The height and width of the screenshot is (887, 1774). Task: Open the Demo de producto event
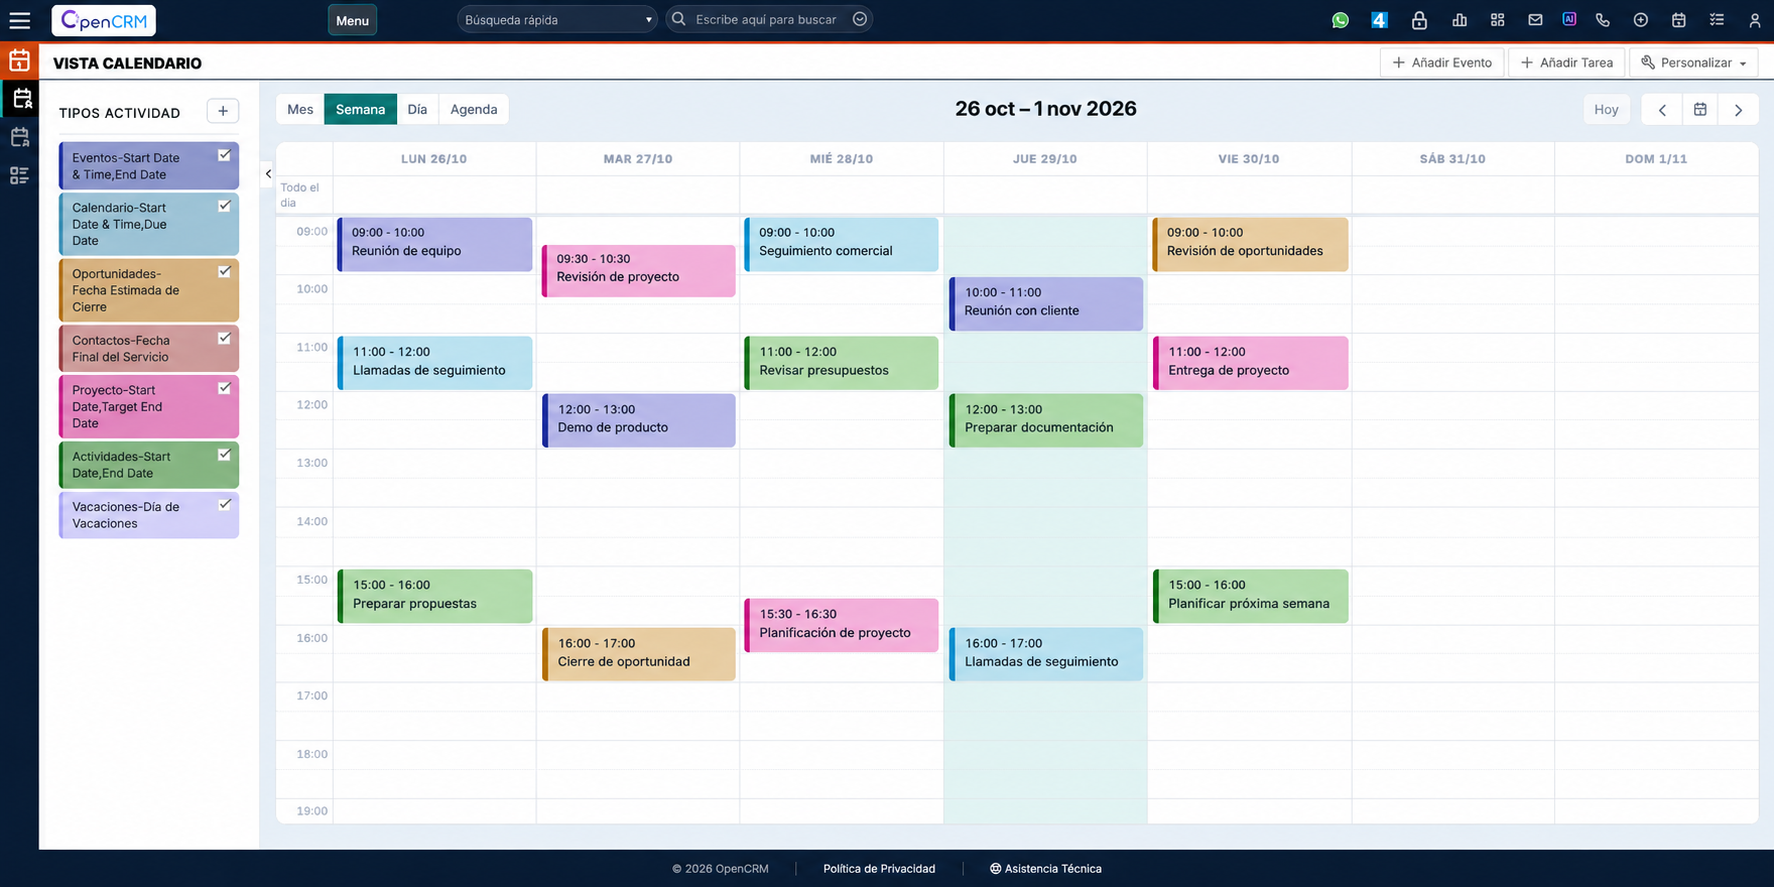(x=639, y=420)
